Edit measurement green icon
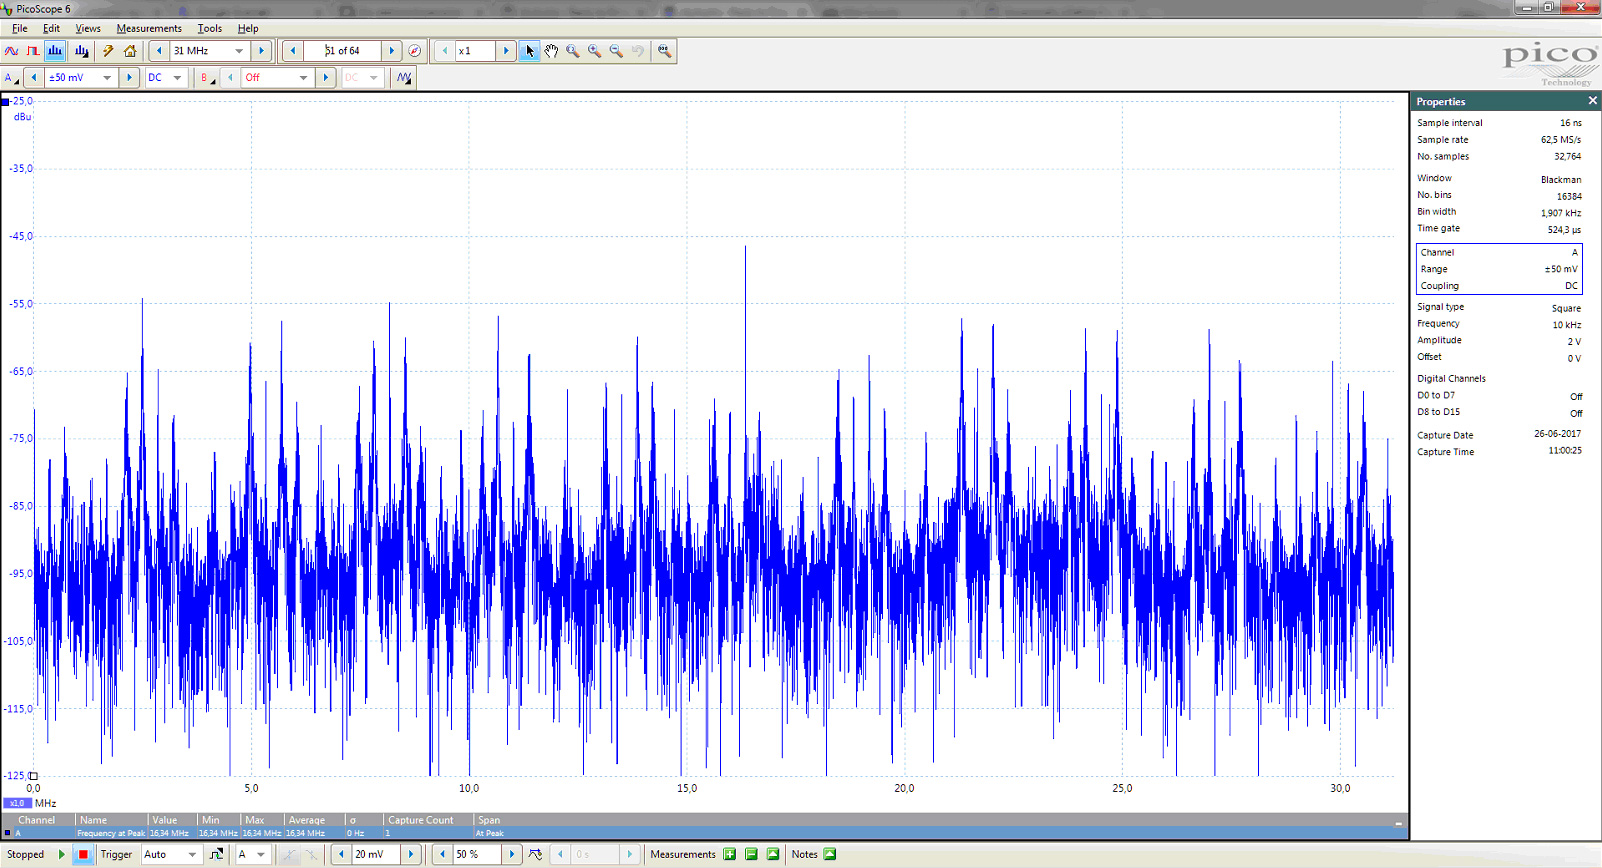Screen dimensions: 1602x868 click(x=773, y=854)
